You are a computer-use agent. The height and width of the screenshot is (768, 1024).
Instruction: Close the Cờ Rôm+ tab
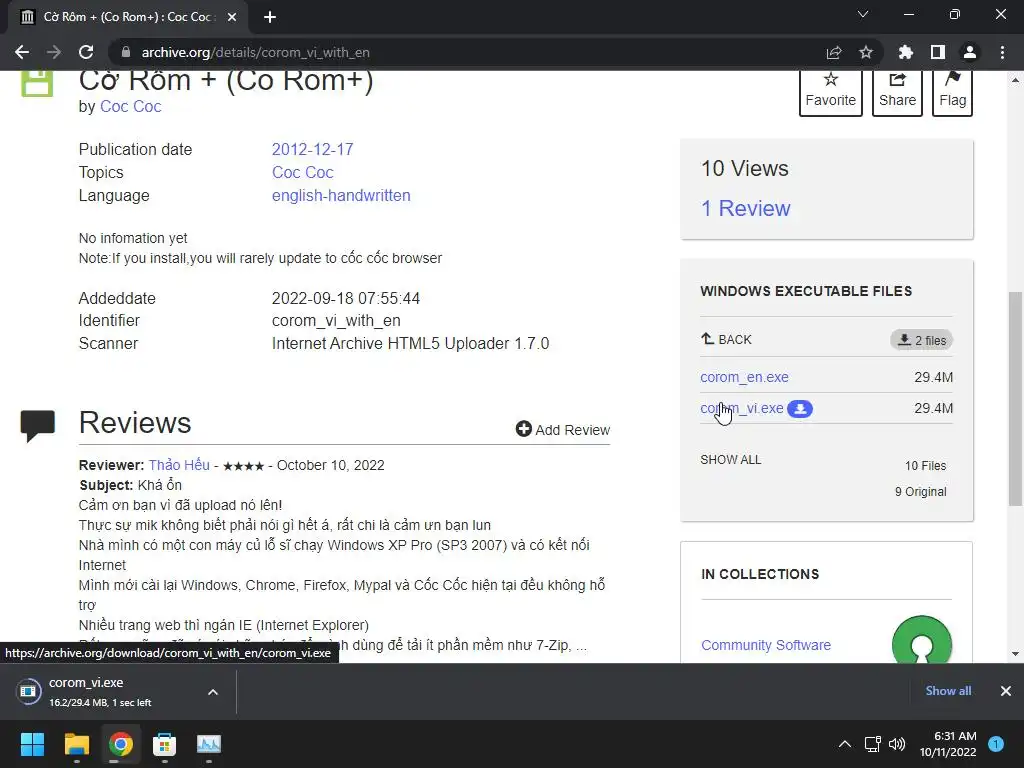pyautogui.click(x=232, y=17)
